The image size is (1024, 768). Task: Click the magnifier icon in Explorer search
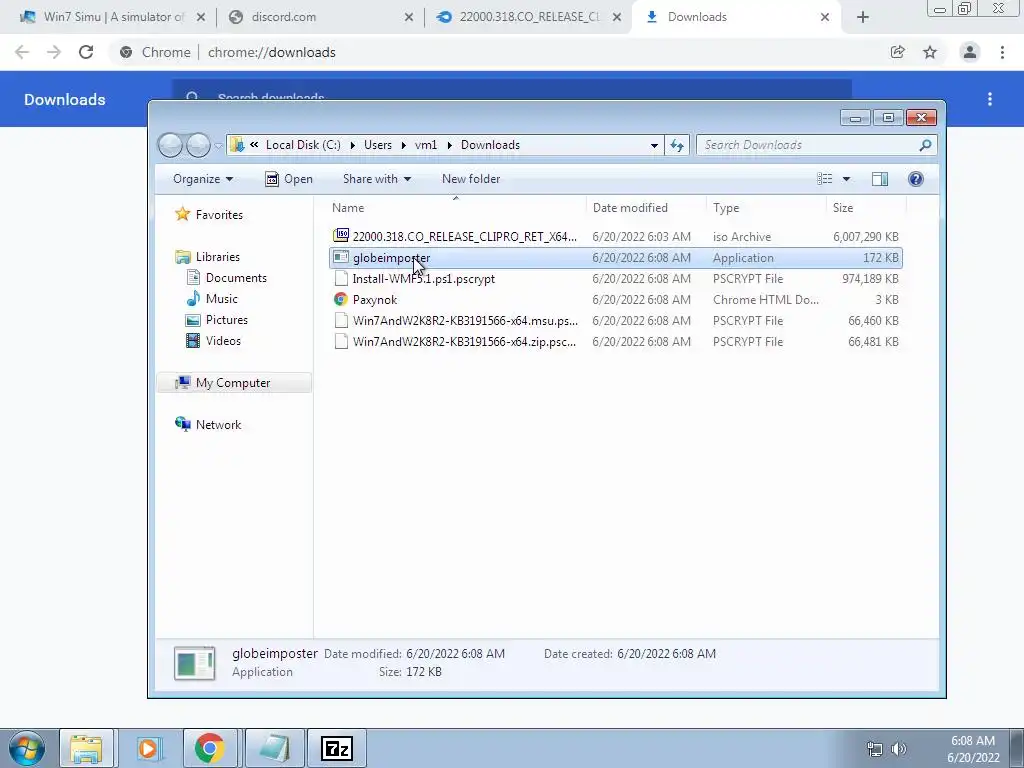tap(925, 145)
